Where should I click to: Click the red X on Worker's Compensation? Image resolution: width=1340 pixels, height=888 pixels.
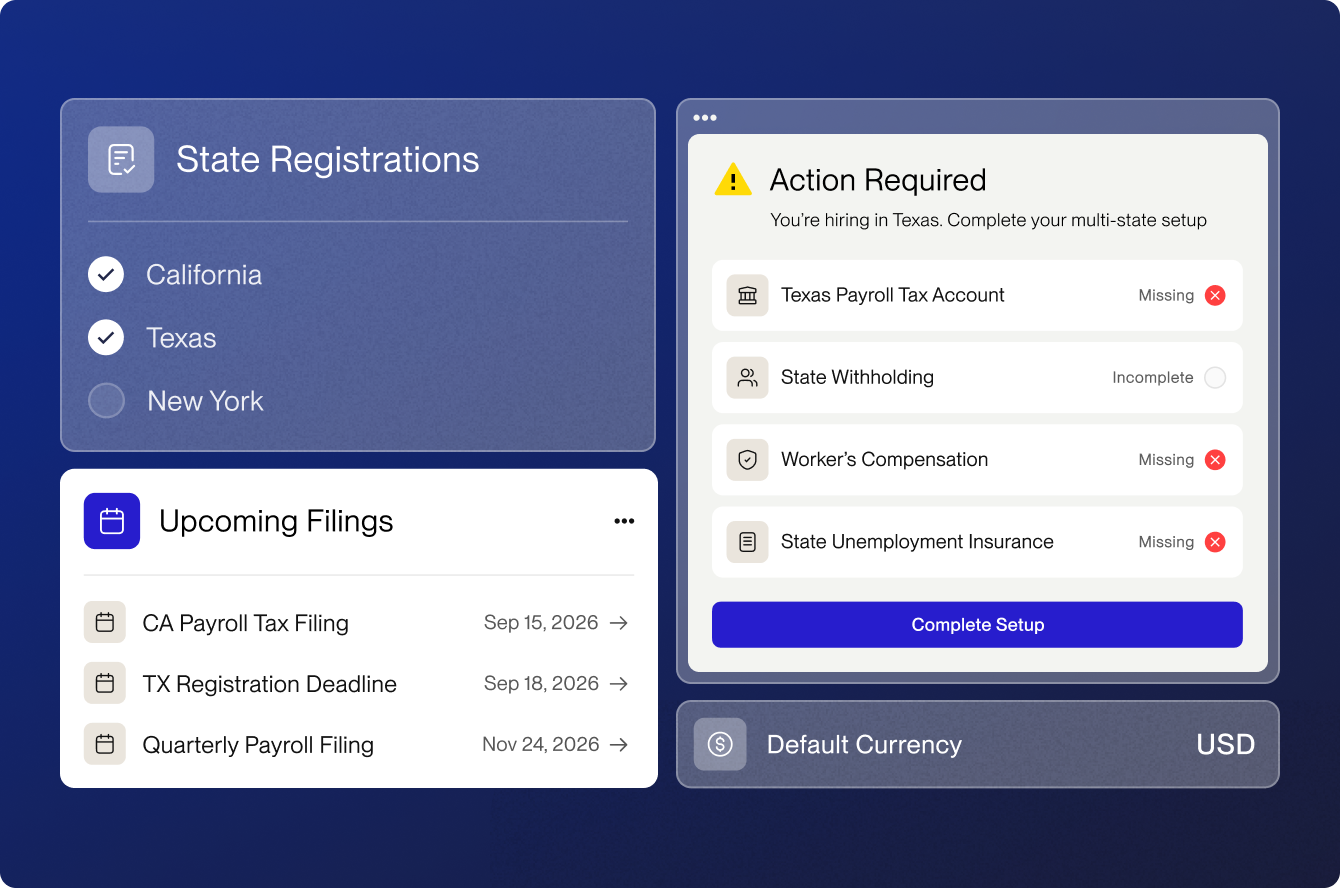pyautogui.click(x=1215, y=459)
